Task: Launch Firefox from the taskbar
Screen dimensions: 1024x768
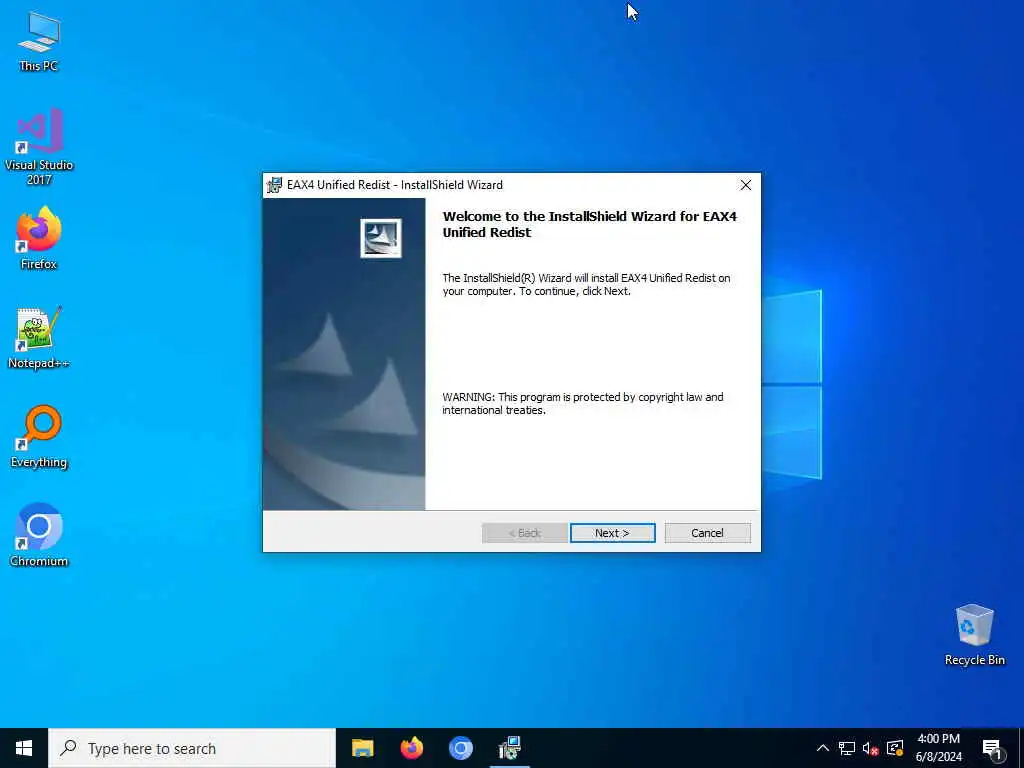Action: (x=411, y=748)
